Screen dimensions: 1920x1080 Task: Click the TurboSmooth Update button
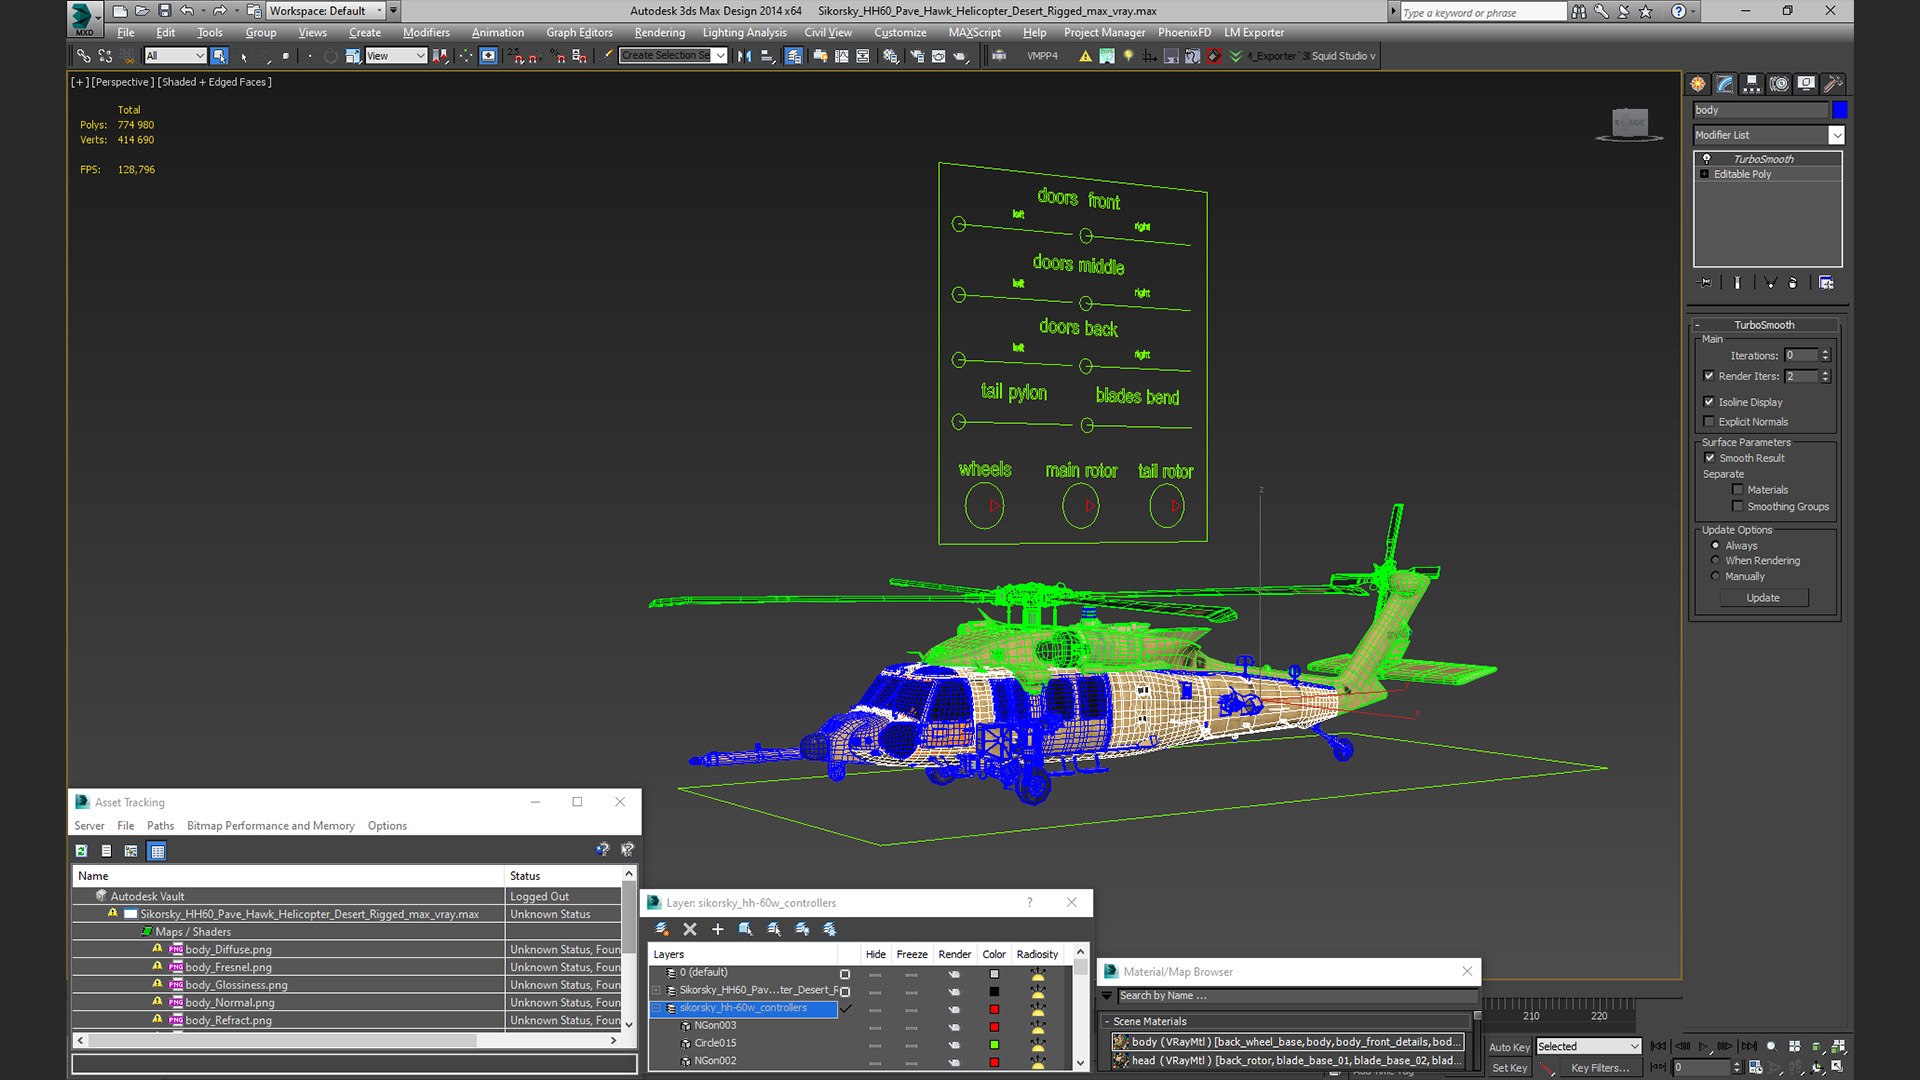coord(1763,598)
